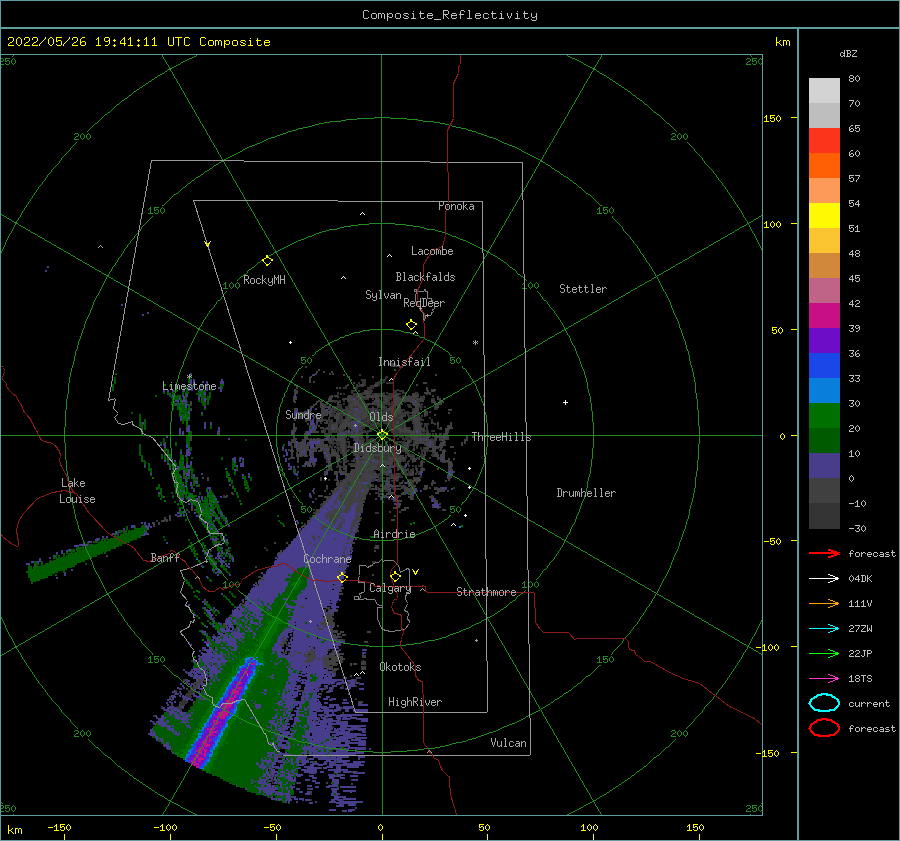Click the Vulcan town label
This screenshot has height=841, width=900.
tap(509, 743)
